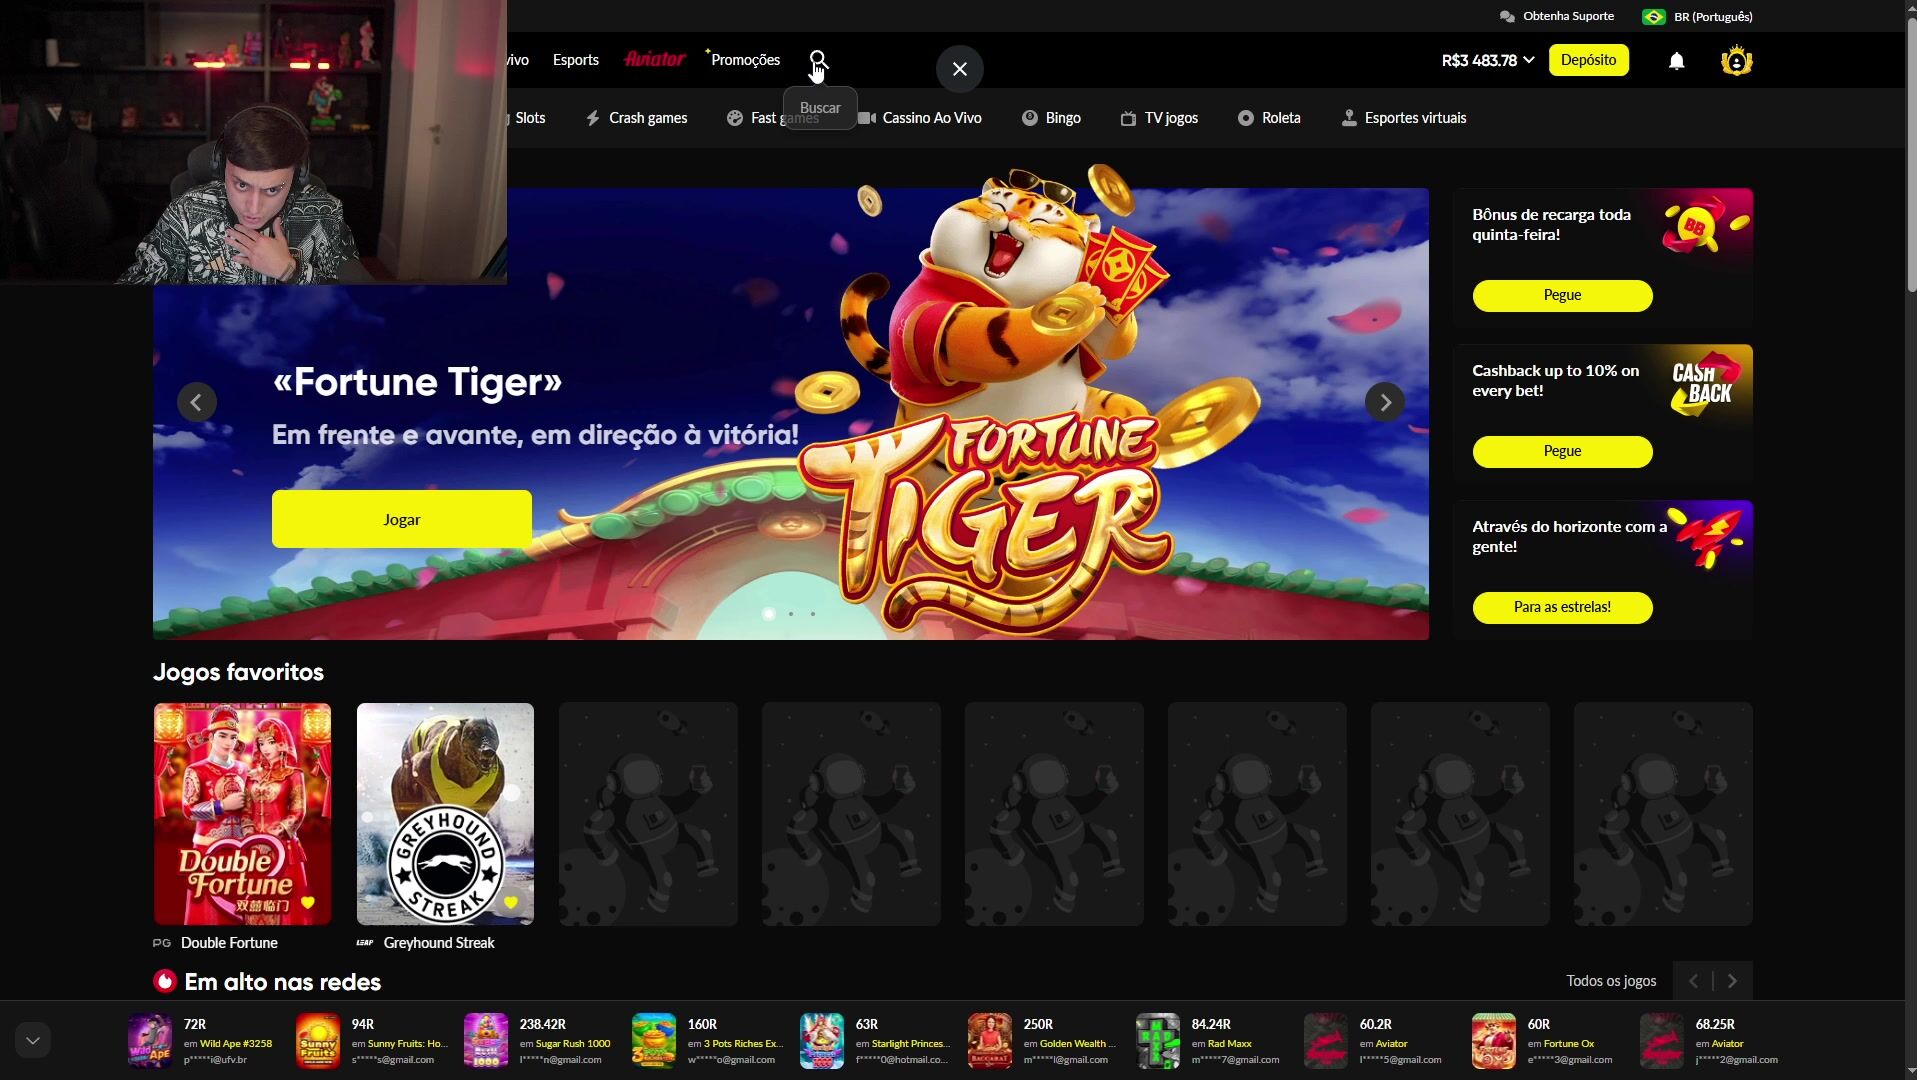
Task: Click the Bônus de recarga toda quinta-feira text
Action: coord(1551,225)
